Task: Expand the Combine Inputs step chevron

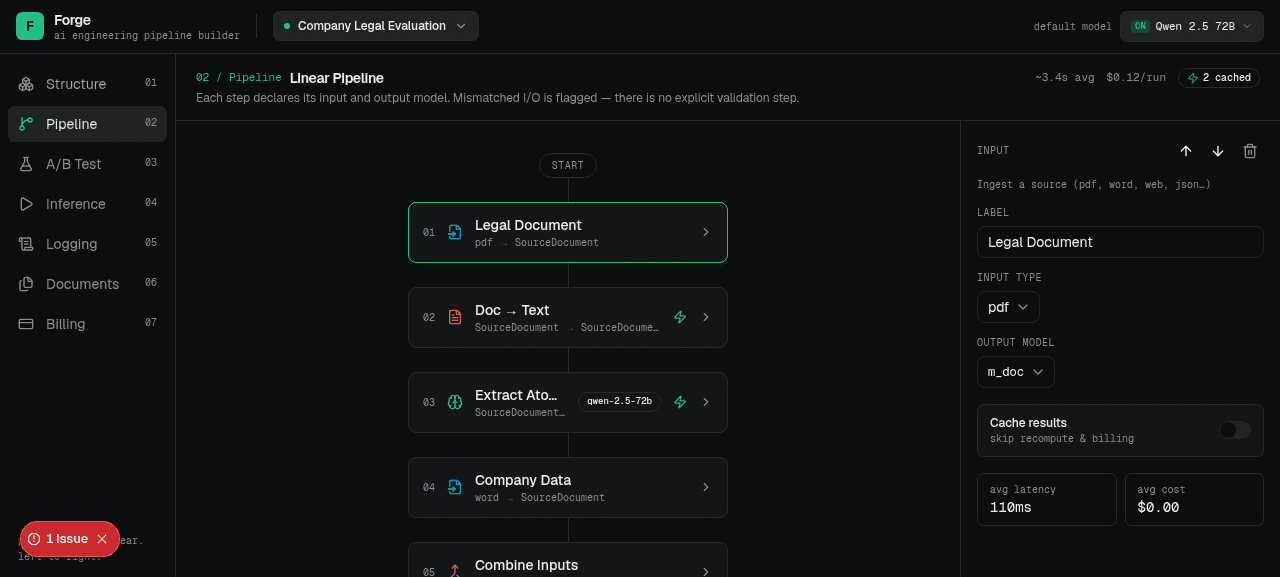Action: 705,571
